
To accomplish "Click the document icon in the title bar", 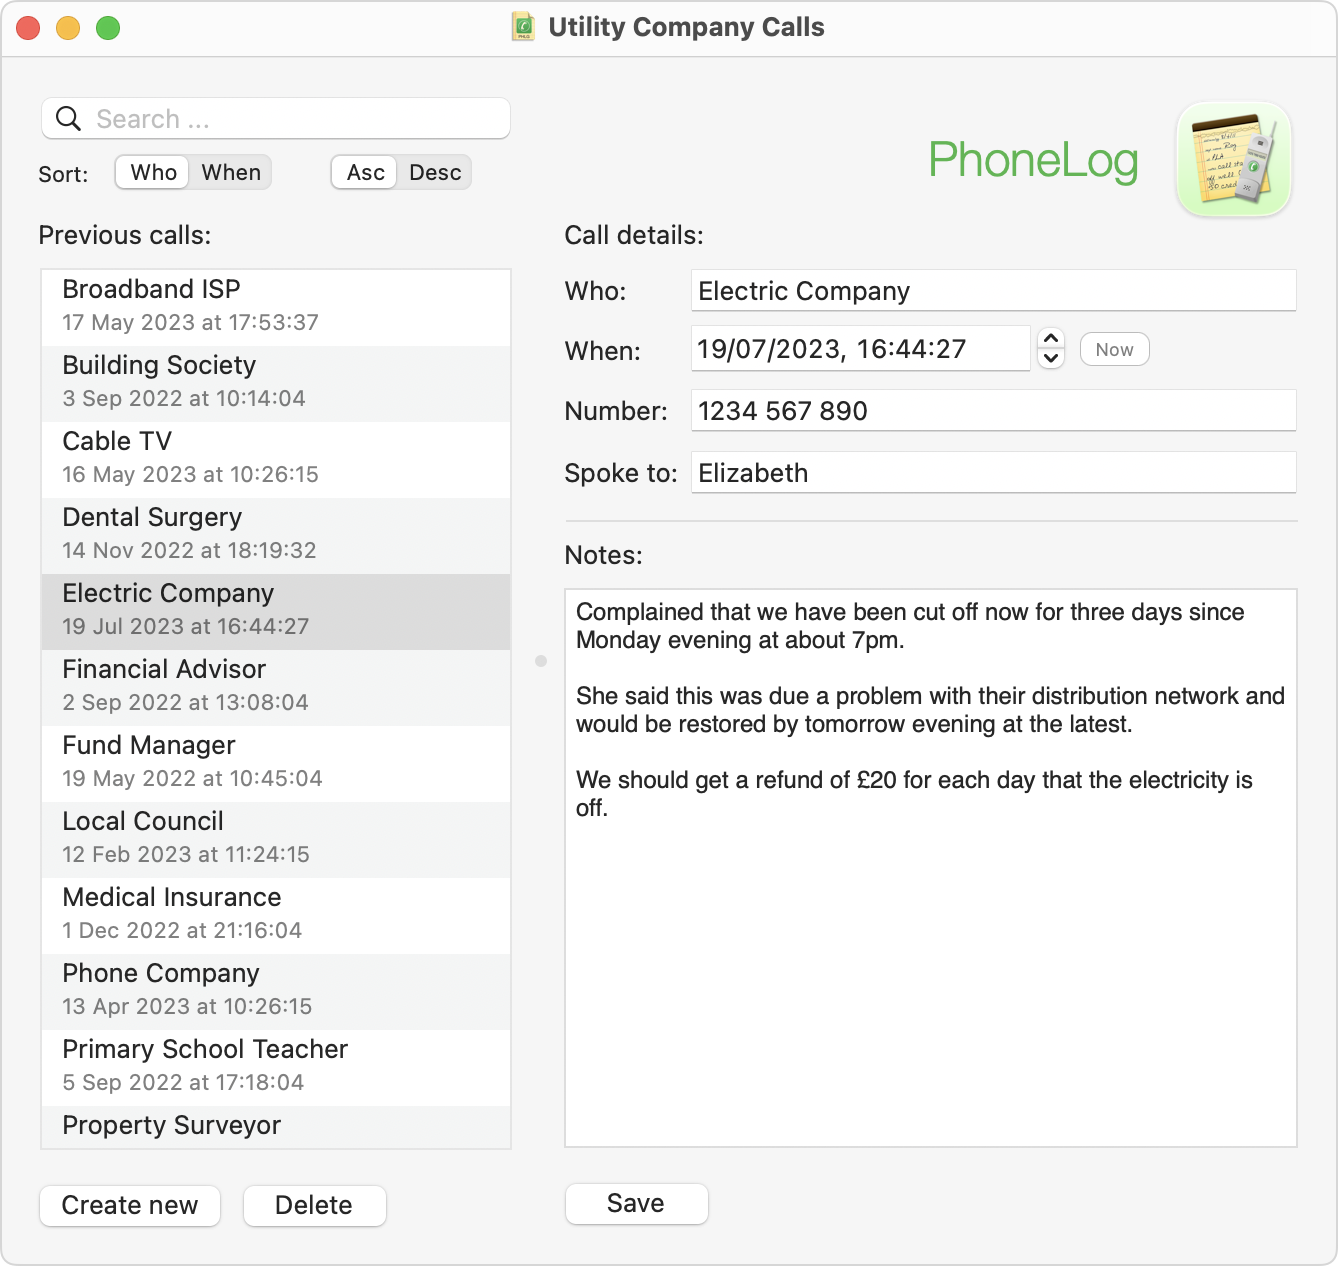I will coord(522,27).
